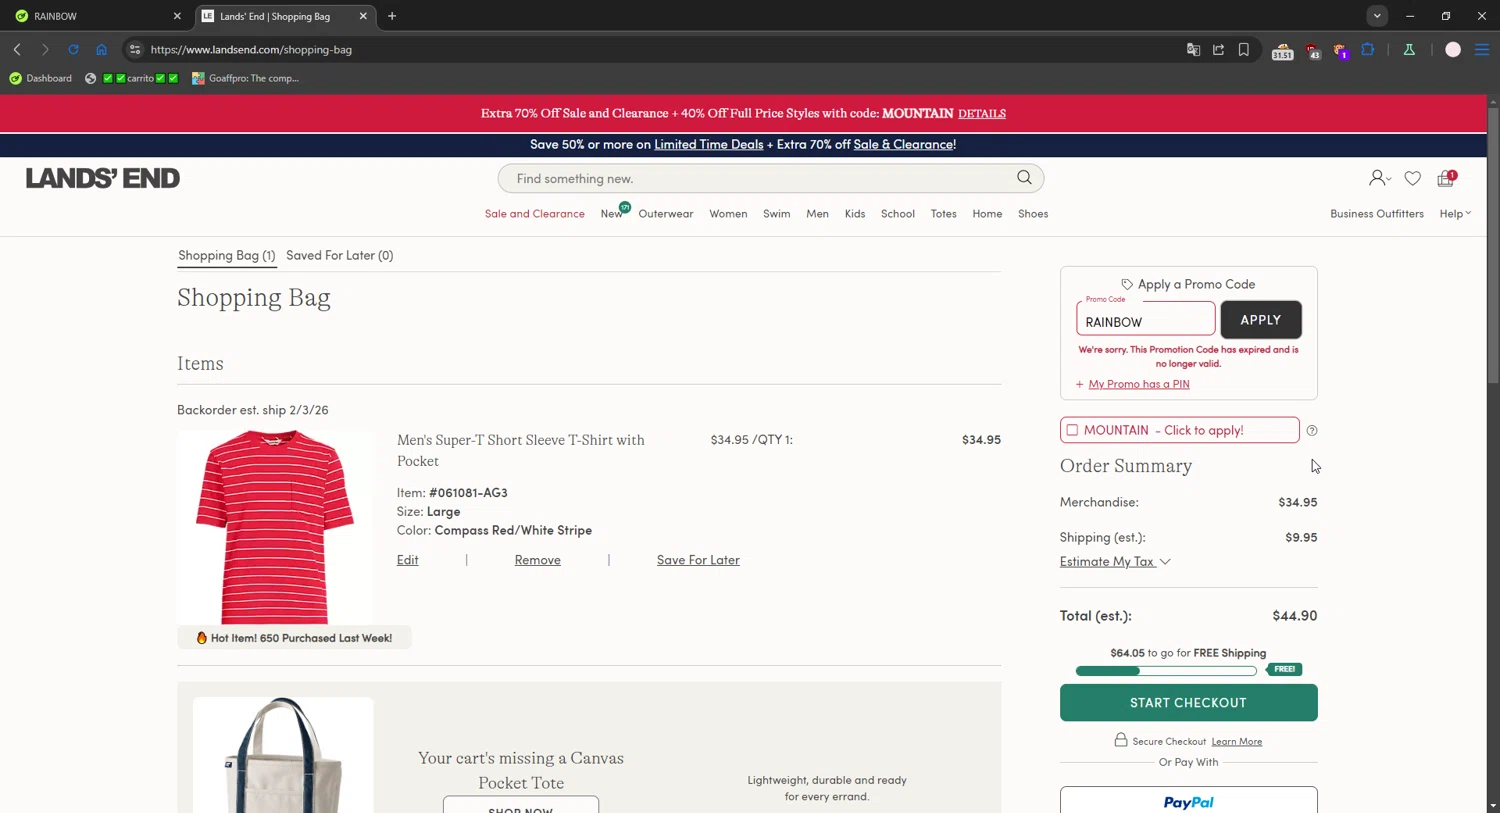The image size is (1500, 813).
Task: Select the Shopping Bag (1) tab
Action: (x=227, y=255)
